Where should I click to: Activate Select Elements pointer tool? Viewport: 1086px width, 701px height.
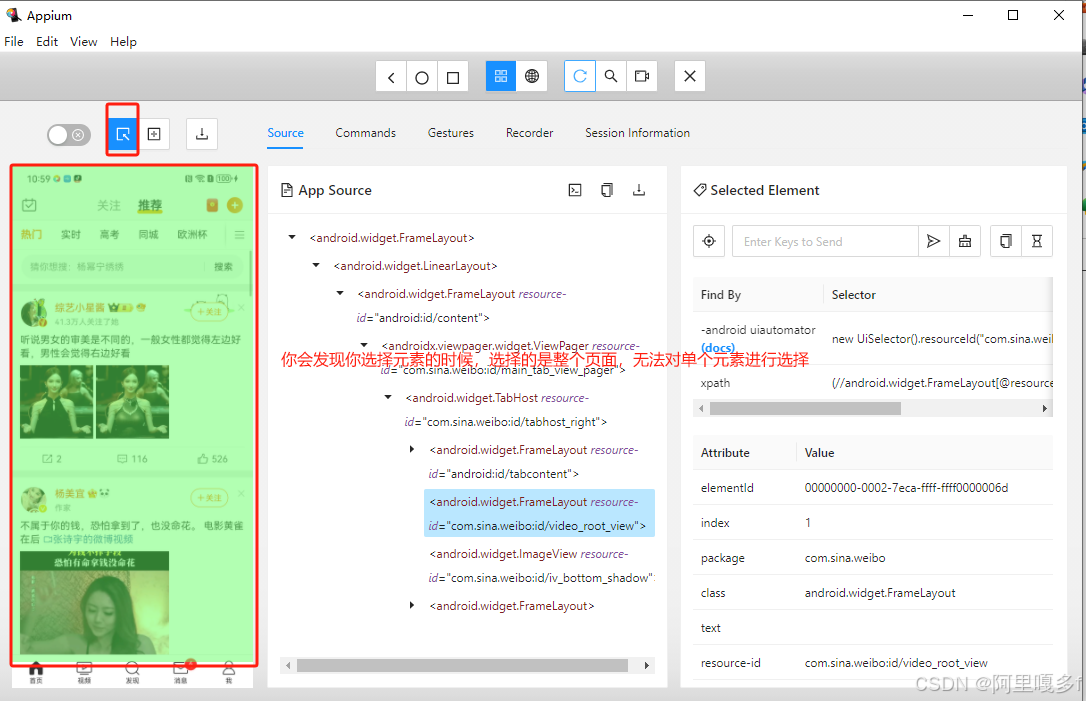(x=123, y=134)
